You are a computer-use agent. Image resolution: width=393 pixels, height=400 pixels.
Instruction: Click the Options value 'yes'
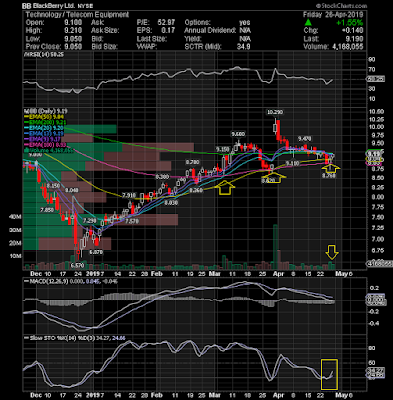tap(245, 23)
